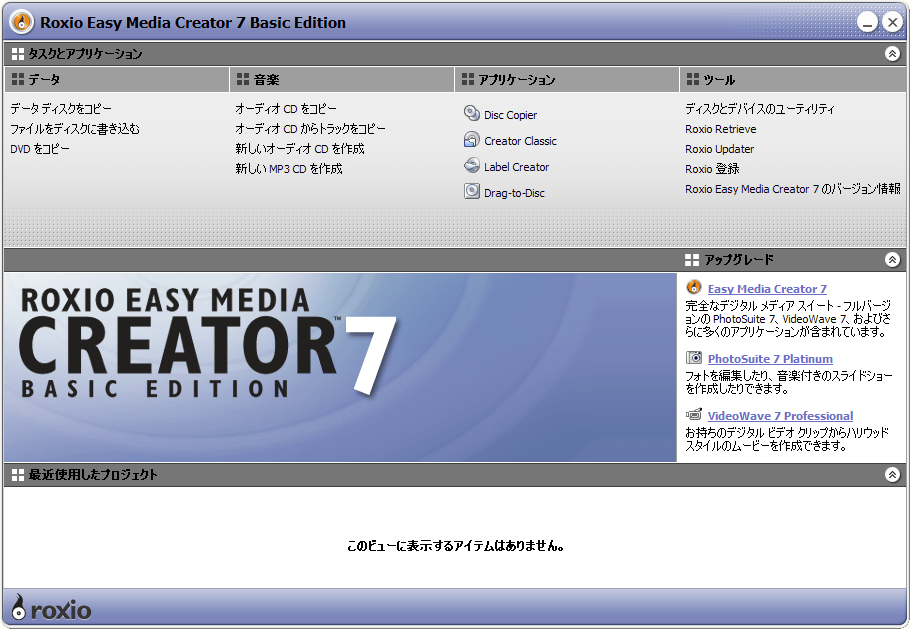This screenshot has width=910, height=629.
Task: Open オーディオ CD をコピー task
Action: 286,109
